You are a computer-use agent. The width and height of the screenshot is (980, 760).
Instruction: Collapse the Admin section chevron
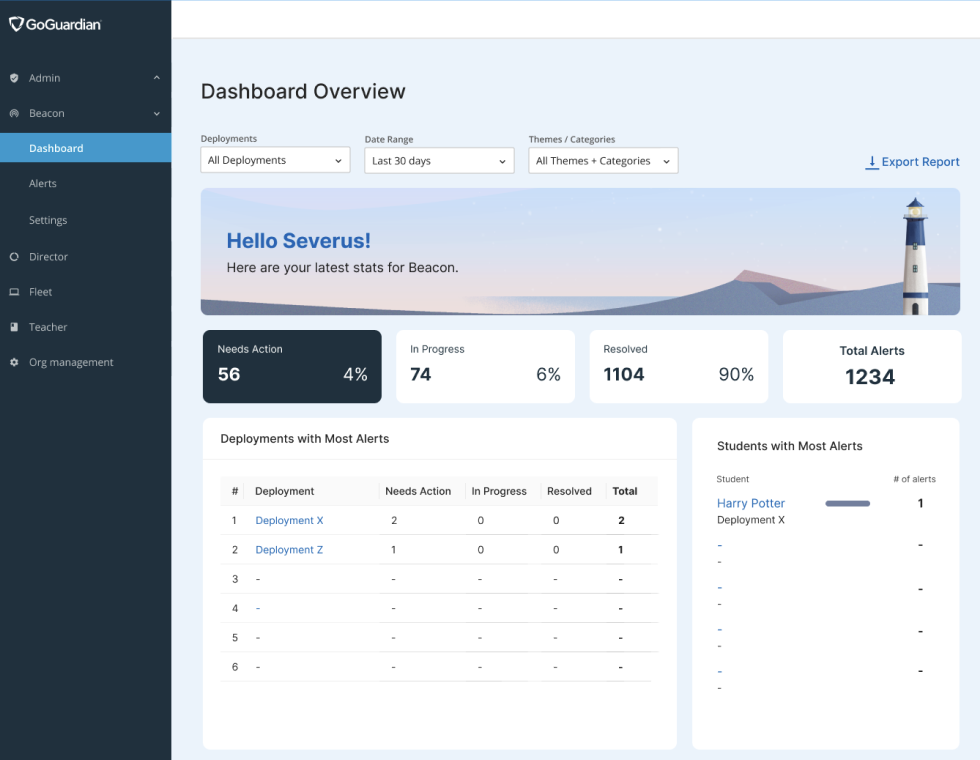click(x=157, y=78)
